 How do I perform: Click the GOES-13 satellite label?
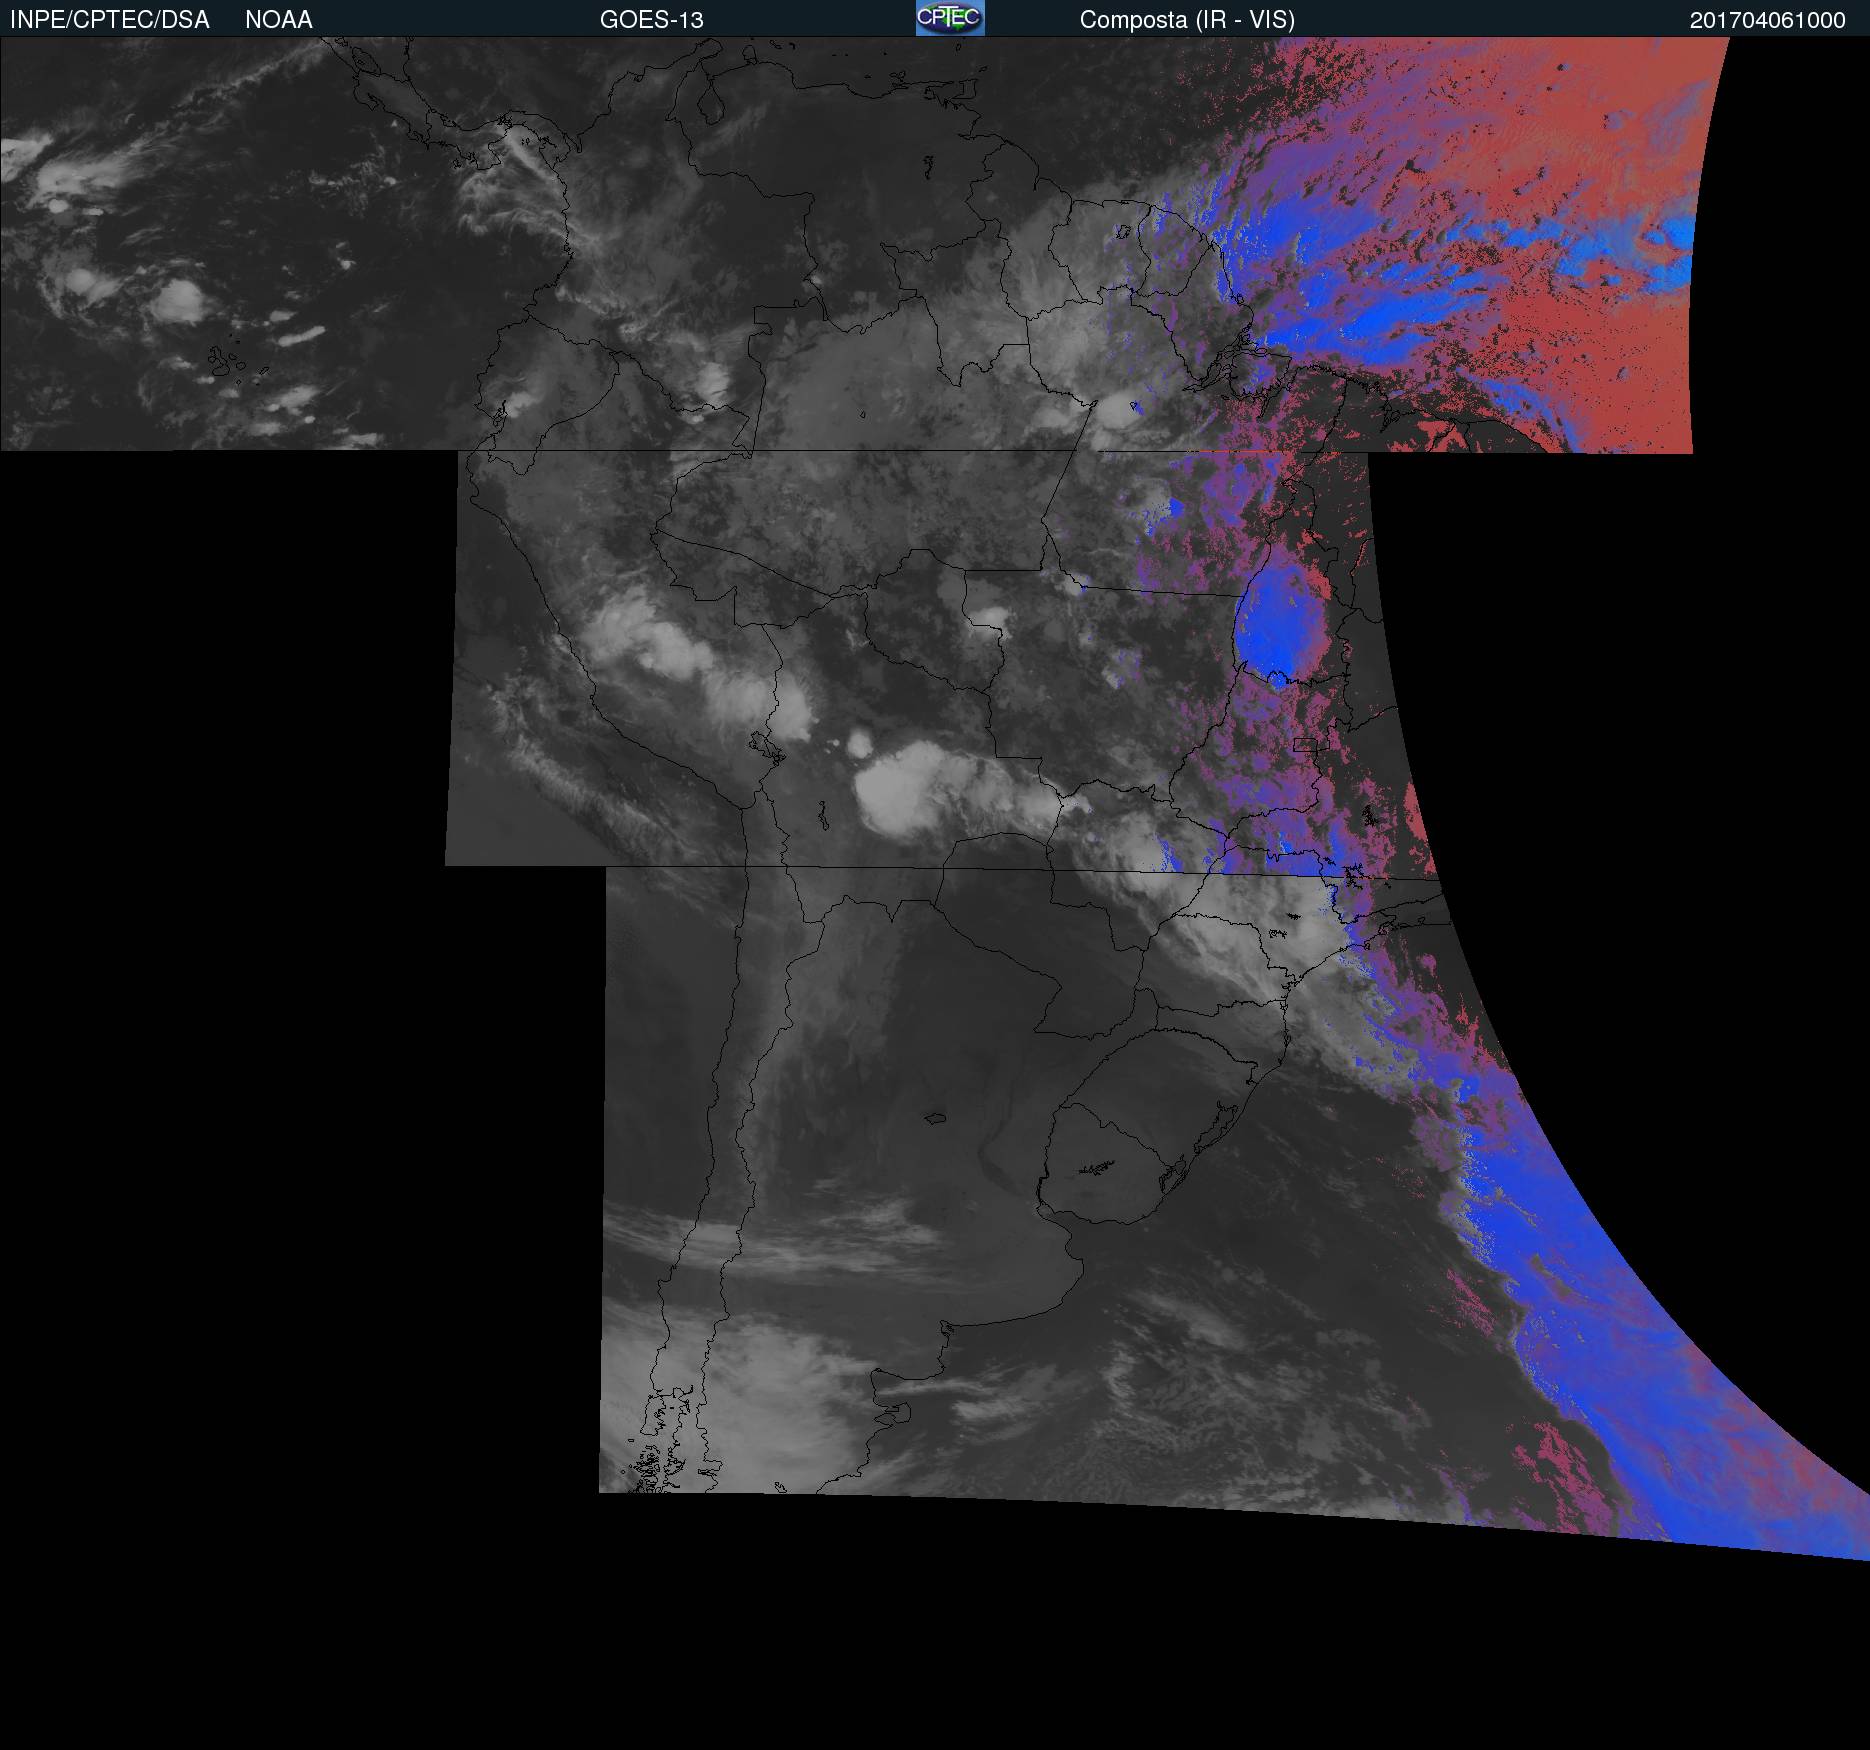[x=652, y=20]
